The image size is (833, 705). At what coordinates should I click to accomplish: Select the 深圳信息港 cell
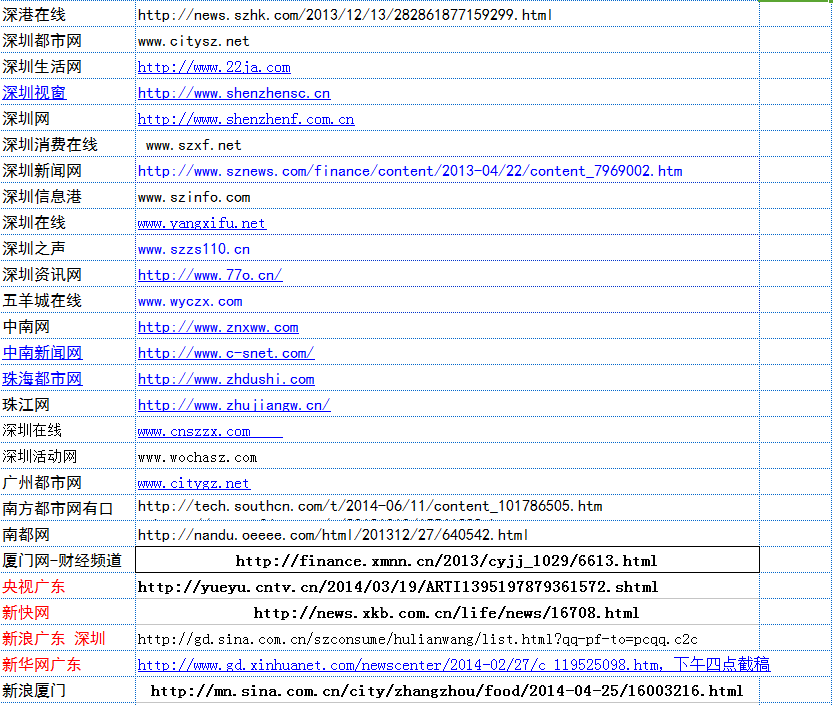coord(68,197)
